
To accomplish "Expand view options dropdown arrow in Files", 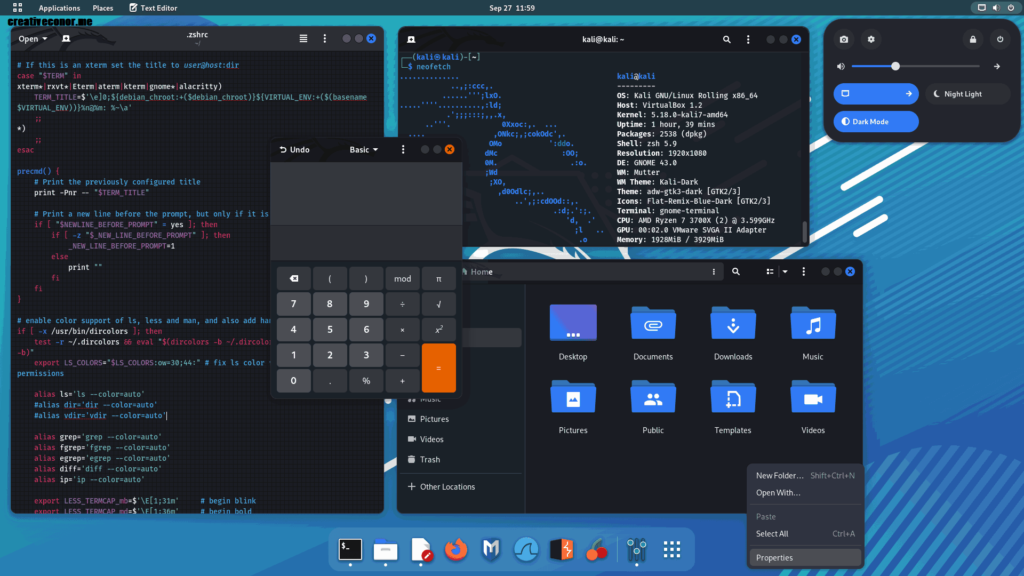I will click(785, 272).
